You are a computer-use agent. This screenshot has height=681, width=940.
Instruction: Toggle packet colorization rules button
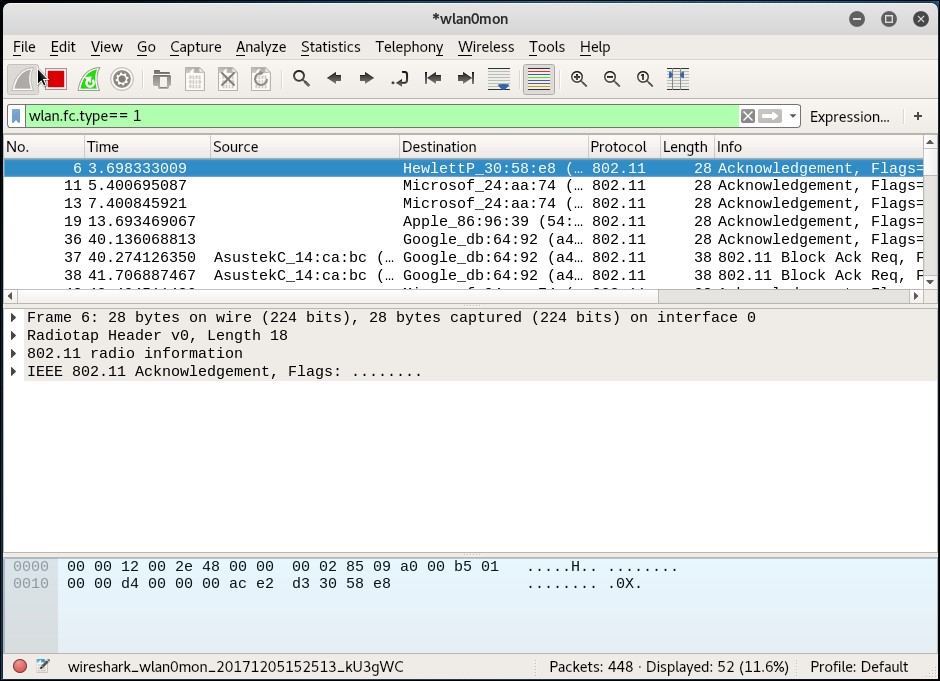pos(538,79)
